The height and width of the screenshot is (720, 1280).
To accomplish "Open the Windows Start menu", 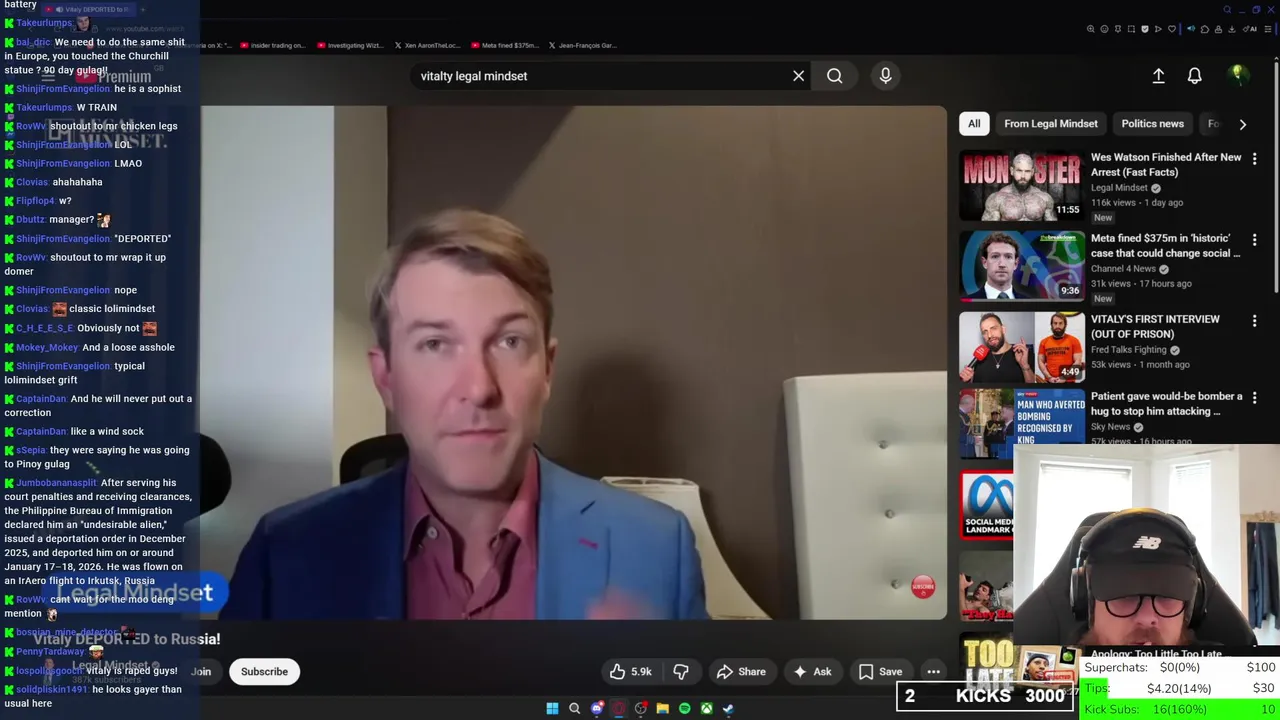I will (x=552, y=709).
